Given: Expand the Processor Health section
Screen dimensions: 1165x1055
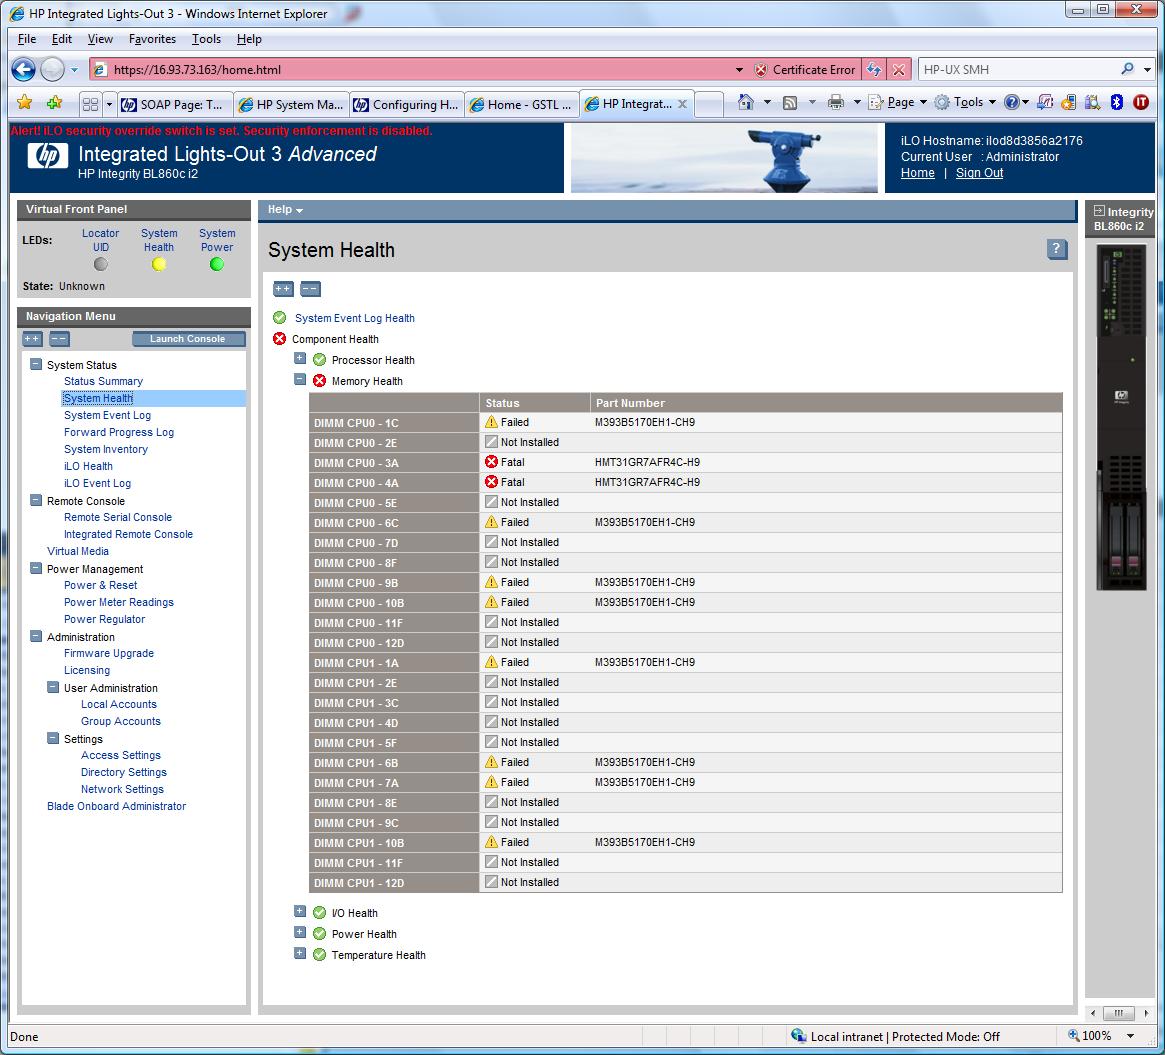Looking at the screenshot, I should (300, 359).
